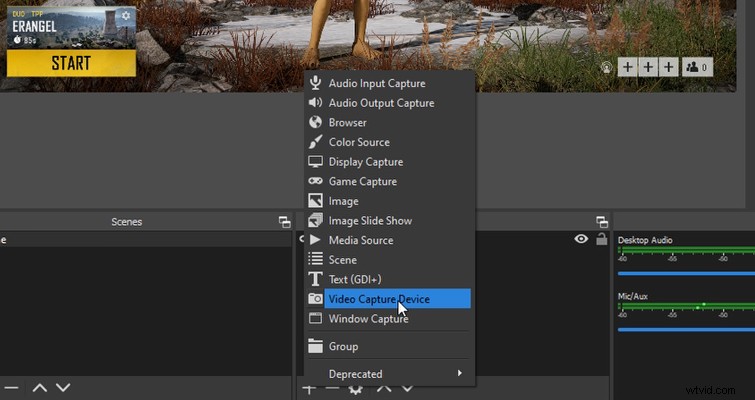Click the Mic/Aux label
755x400 pixels.
[x=632, y=296]
